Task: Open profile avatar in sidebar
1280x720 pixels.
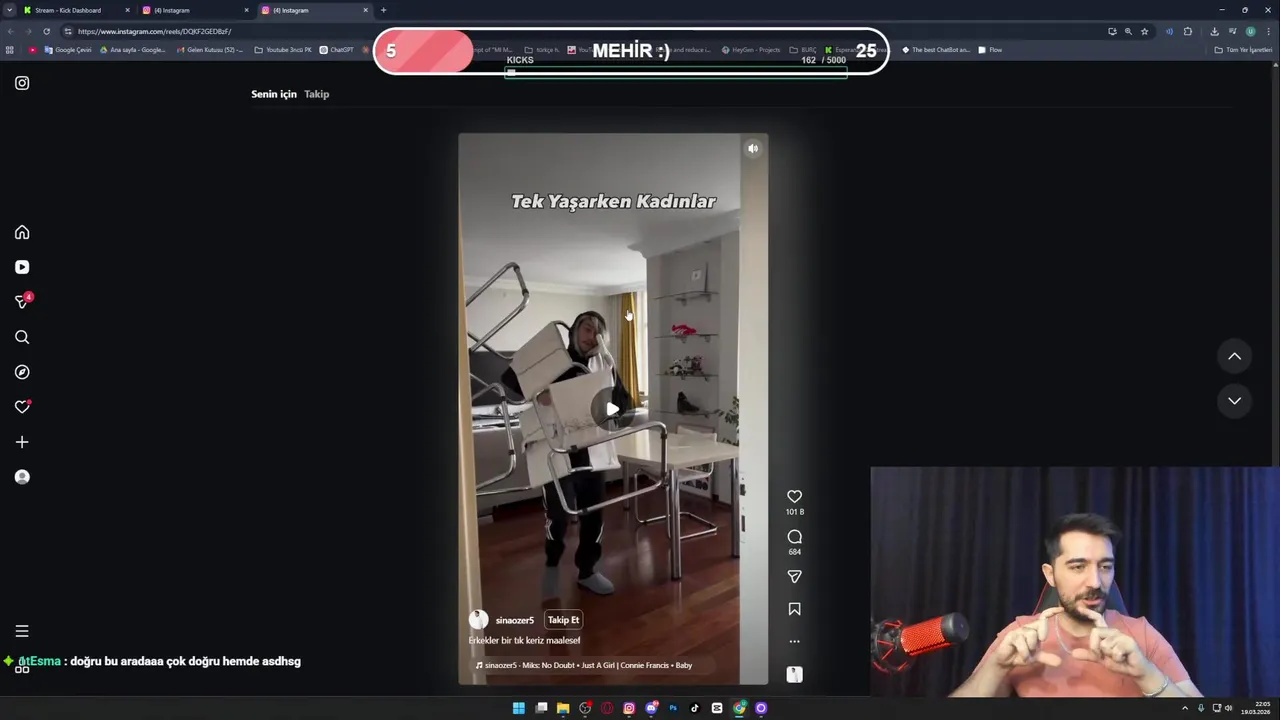Action: pos(22,477)
